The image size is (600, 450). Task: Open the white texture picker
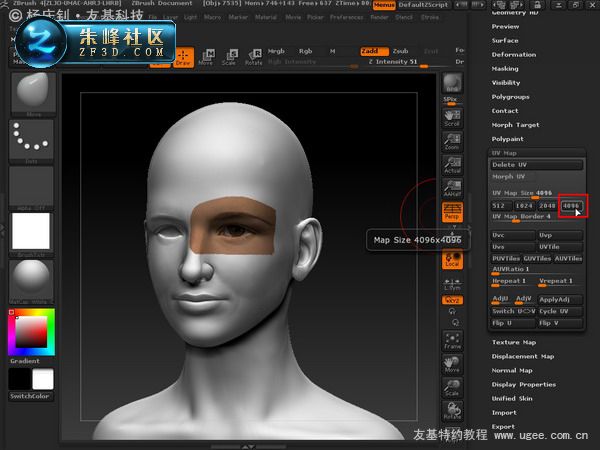tap(31, 235)
